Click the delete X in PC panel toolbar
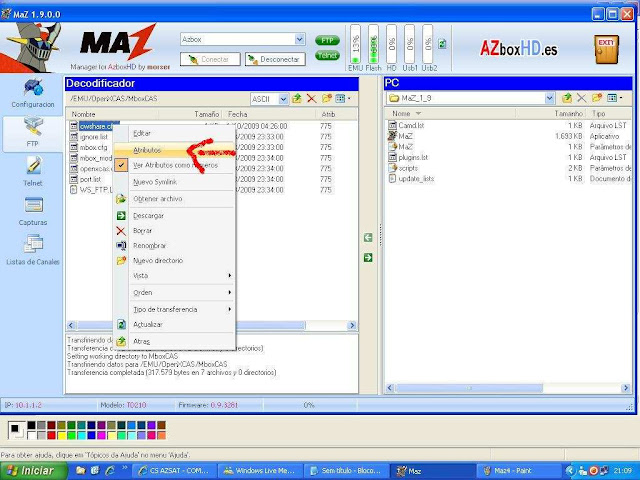640x480 pixels. tap(581, 98)
